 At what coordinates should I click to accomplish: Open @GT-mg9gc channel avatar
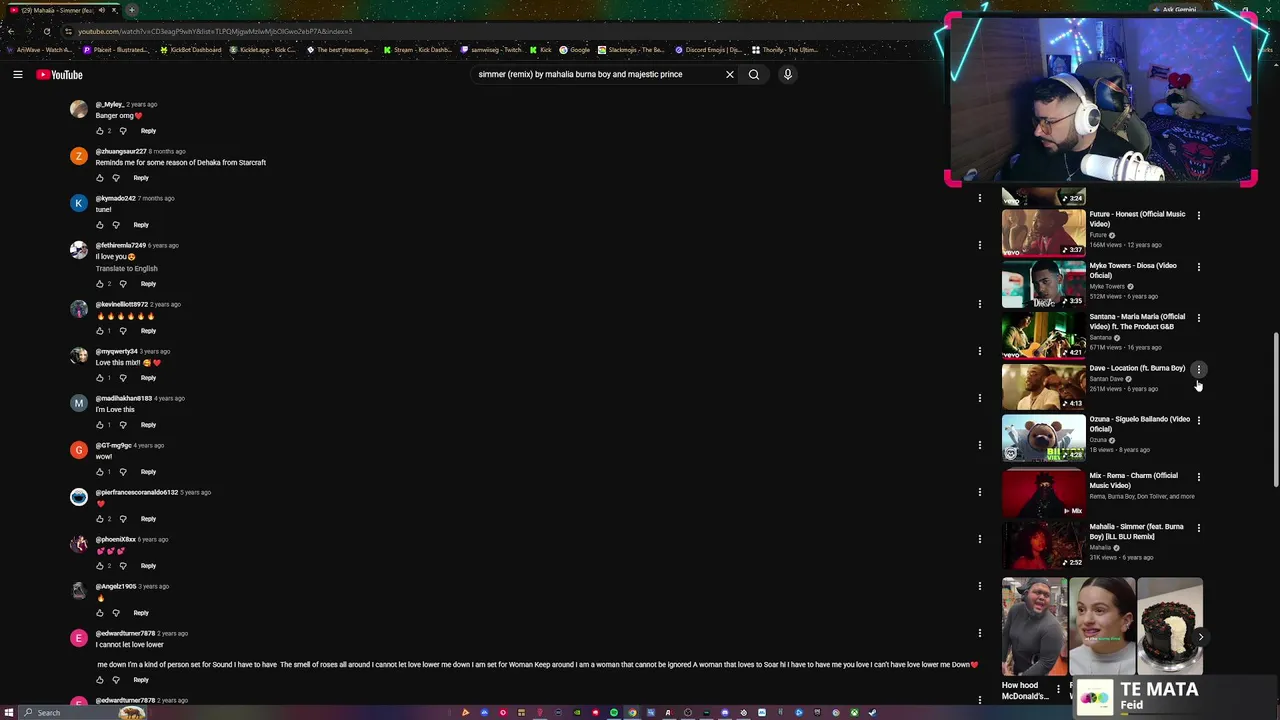(x=79, y=450)
